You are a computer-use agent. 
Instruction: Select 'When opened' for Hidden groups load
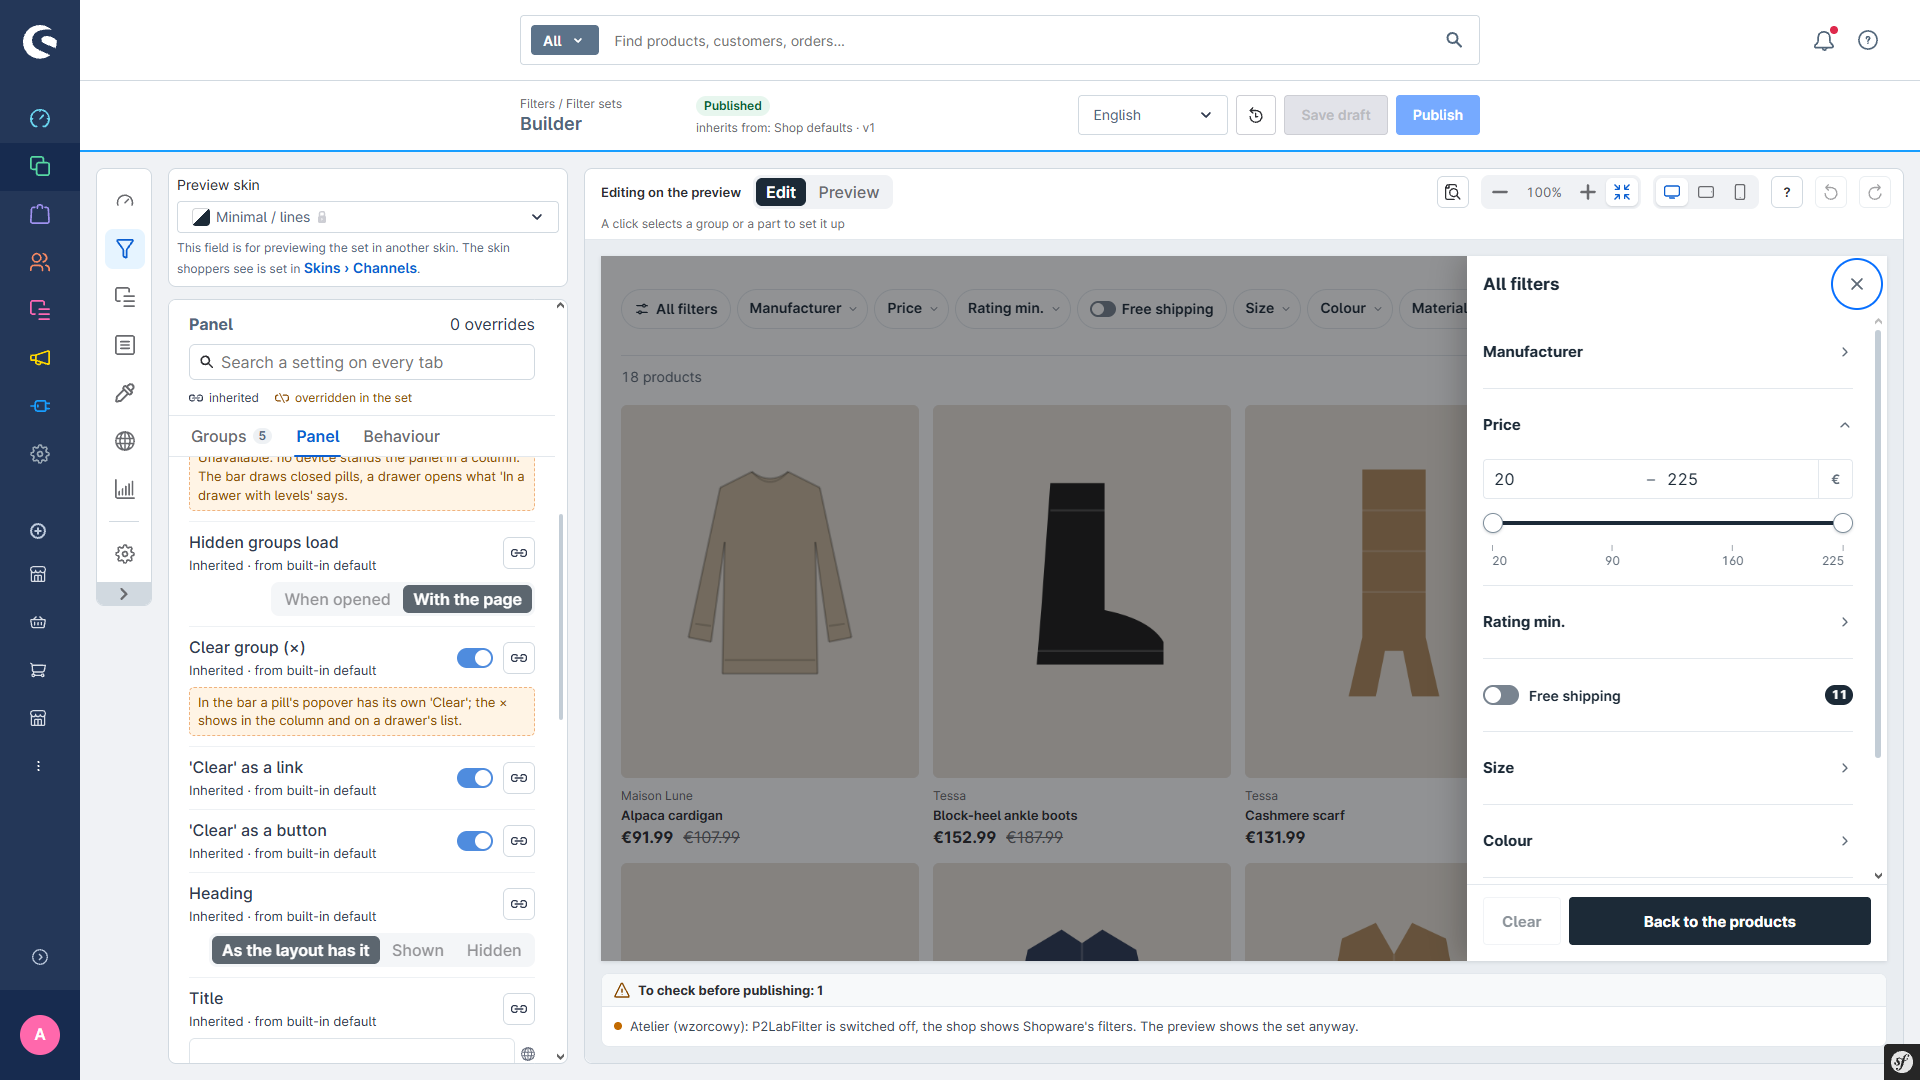(337, 599)
